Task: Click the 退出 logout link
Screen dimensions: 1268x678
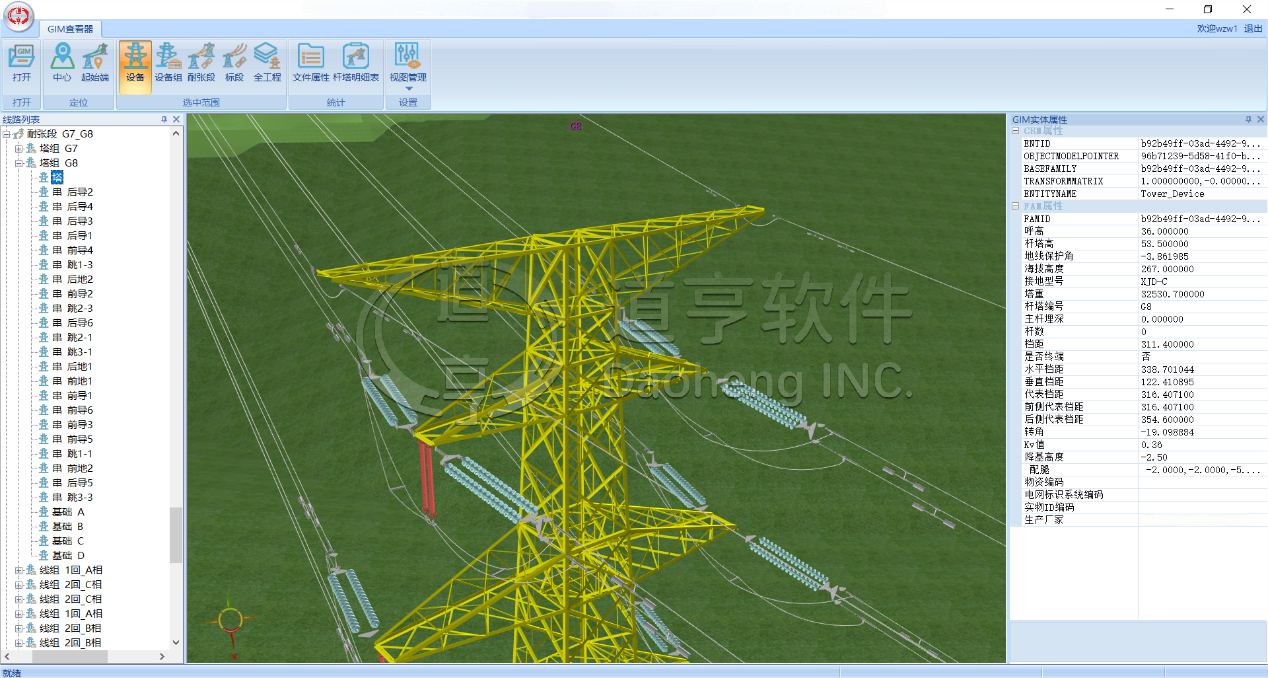Action: pos(1253,29)
